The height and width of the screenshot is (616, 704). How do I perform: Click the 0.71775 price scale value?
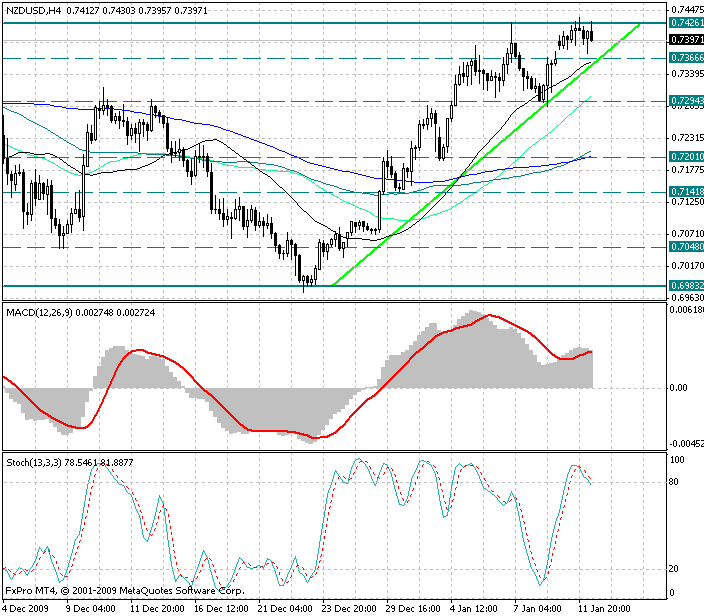[687, 169]
